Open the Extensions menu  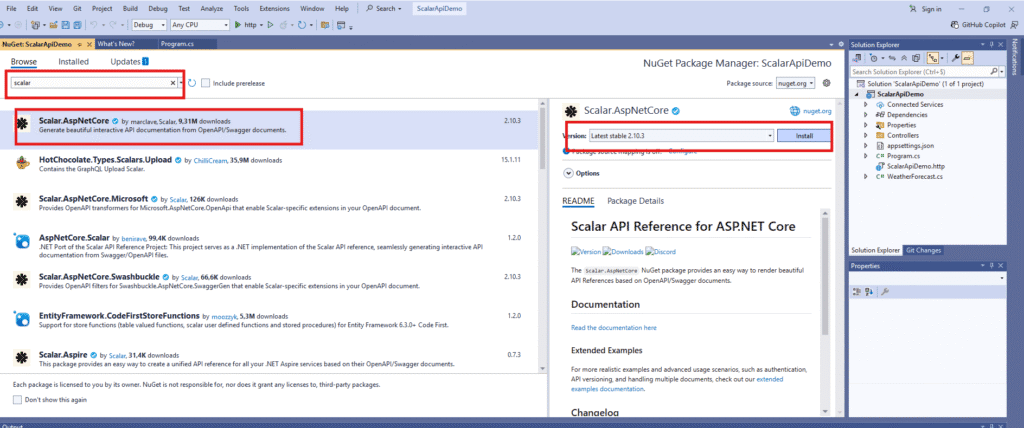point(274,9)
